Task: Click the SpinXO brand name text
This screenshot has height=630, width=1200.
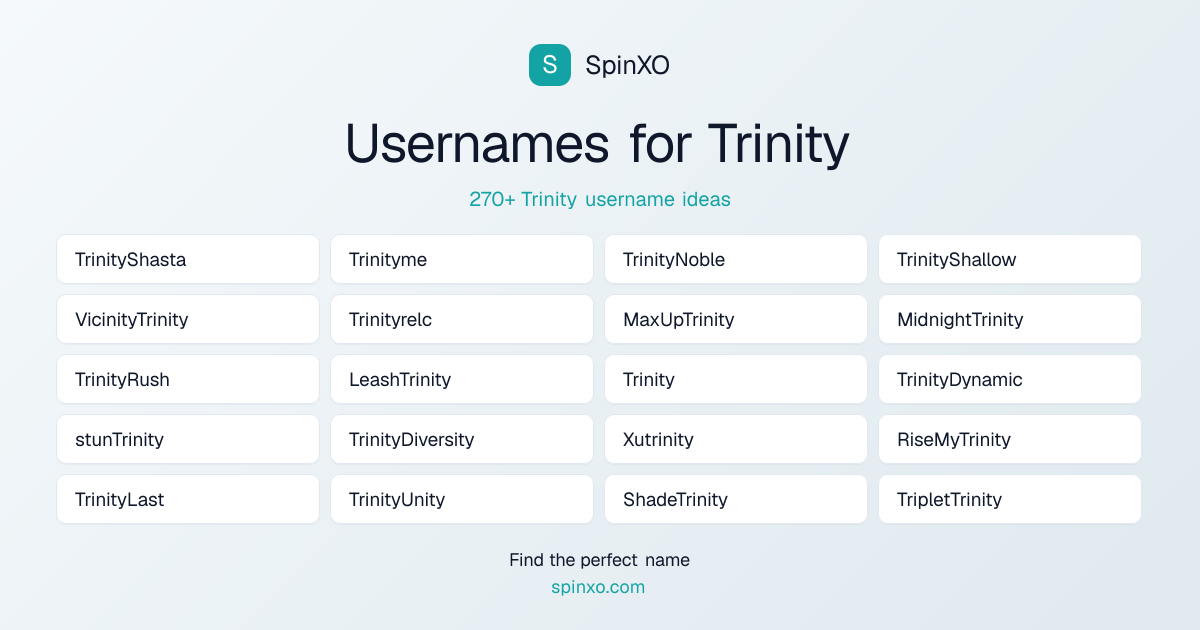Action: 627,66
